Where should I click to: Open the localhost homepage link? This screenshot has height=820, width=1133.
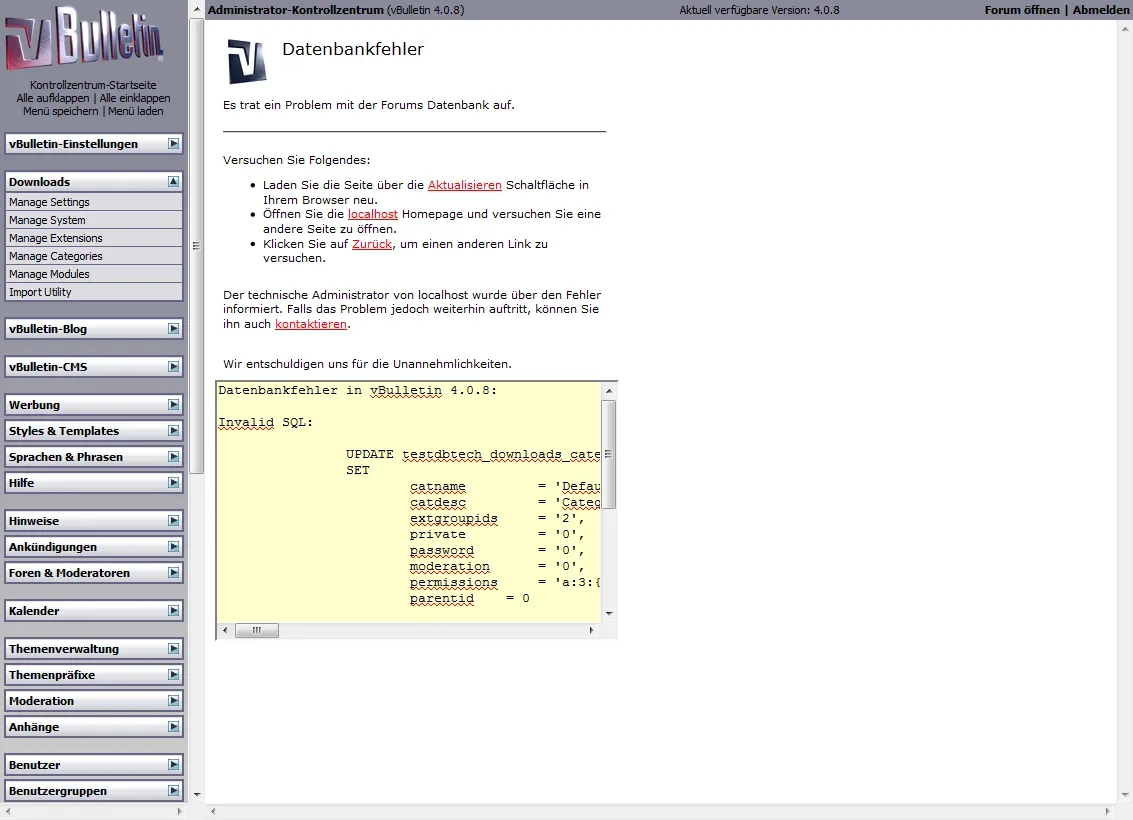[373, 214]
